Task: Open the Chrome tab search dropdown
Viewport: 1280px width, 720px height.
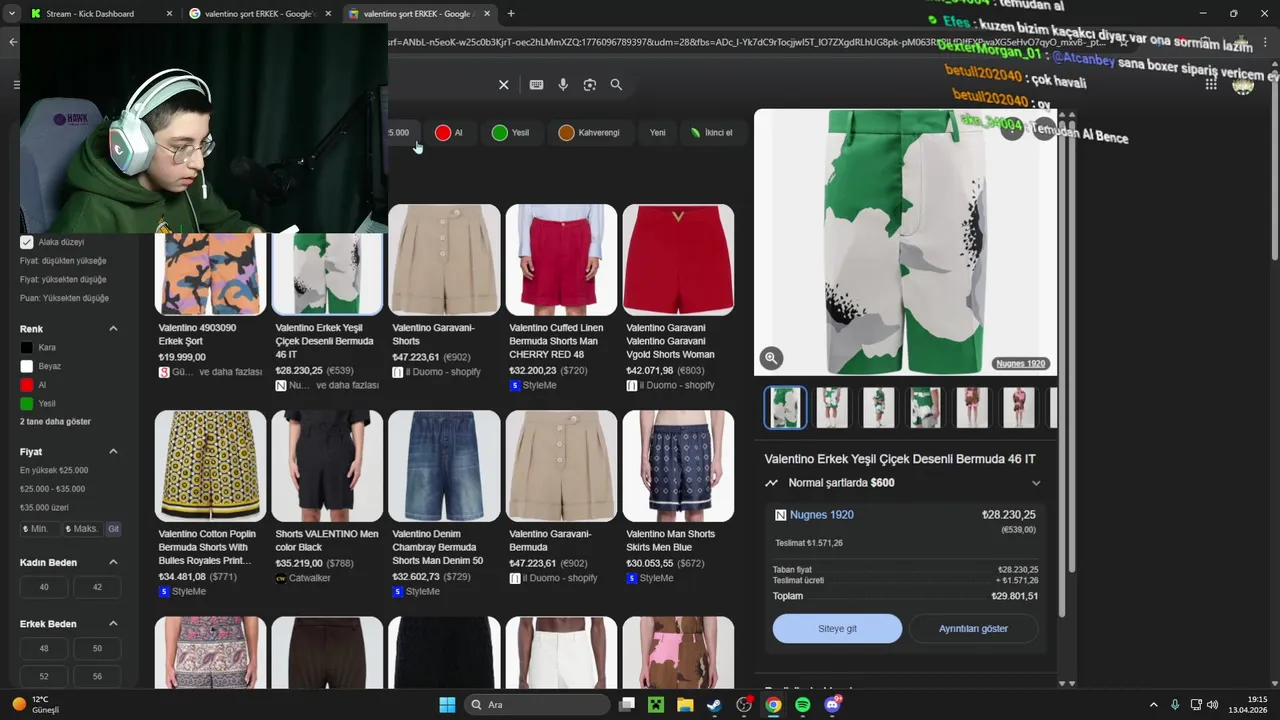Action: [11, 13]
